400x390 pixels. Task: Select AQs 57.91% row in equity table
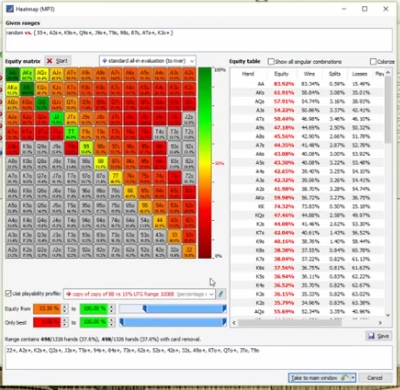click(x=307, y=101)
